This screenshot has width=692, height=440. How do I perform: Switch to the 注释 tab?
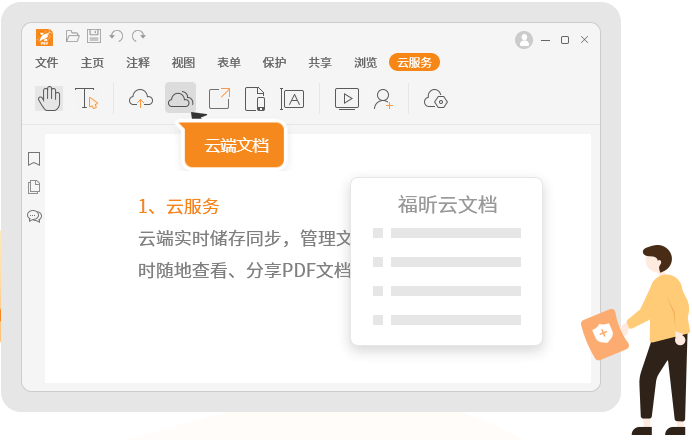(x=138, y=63)
